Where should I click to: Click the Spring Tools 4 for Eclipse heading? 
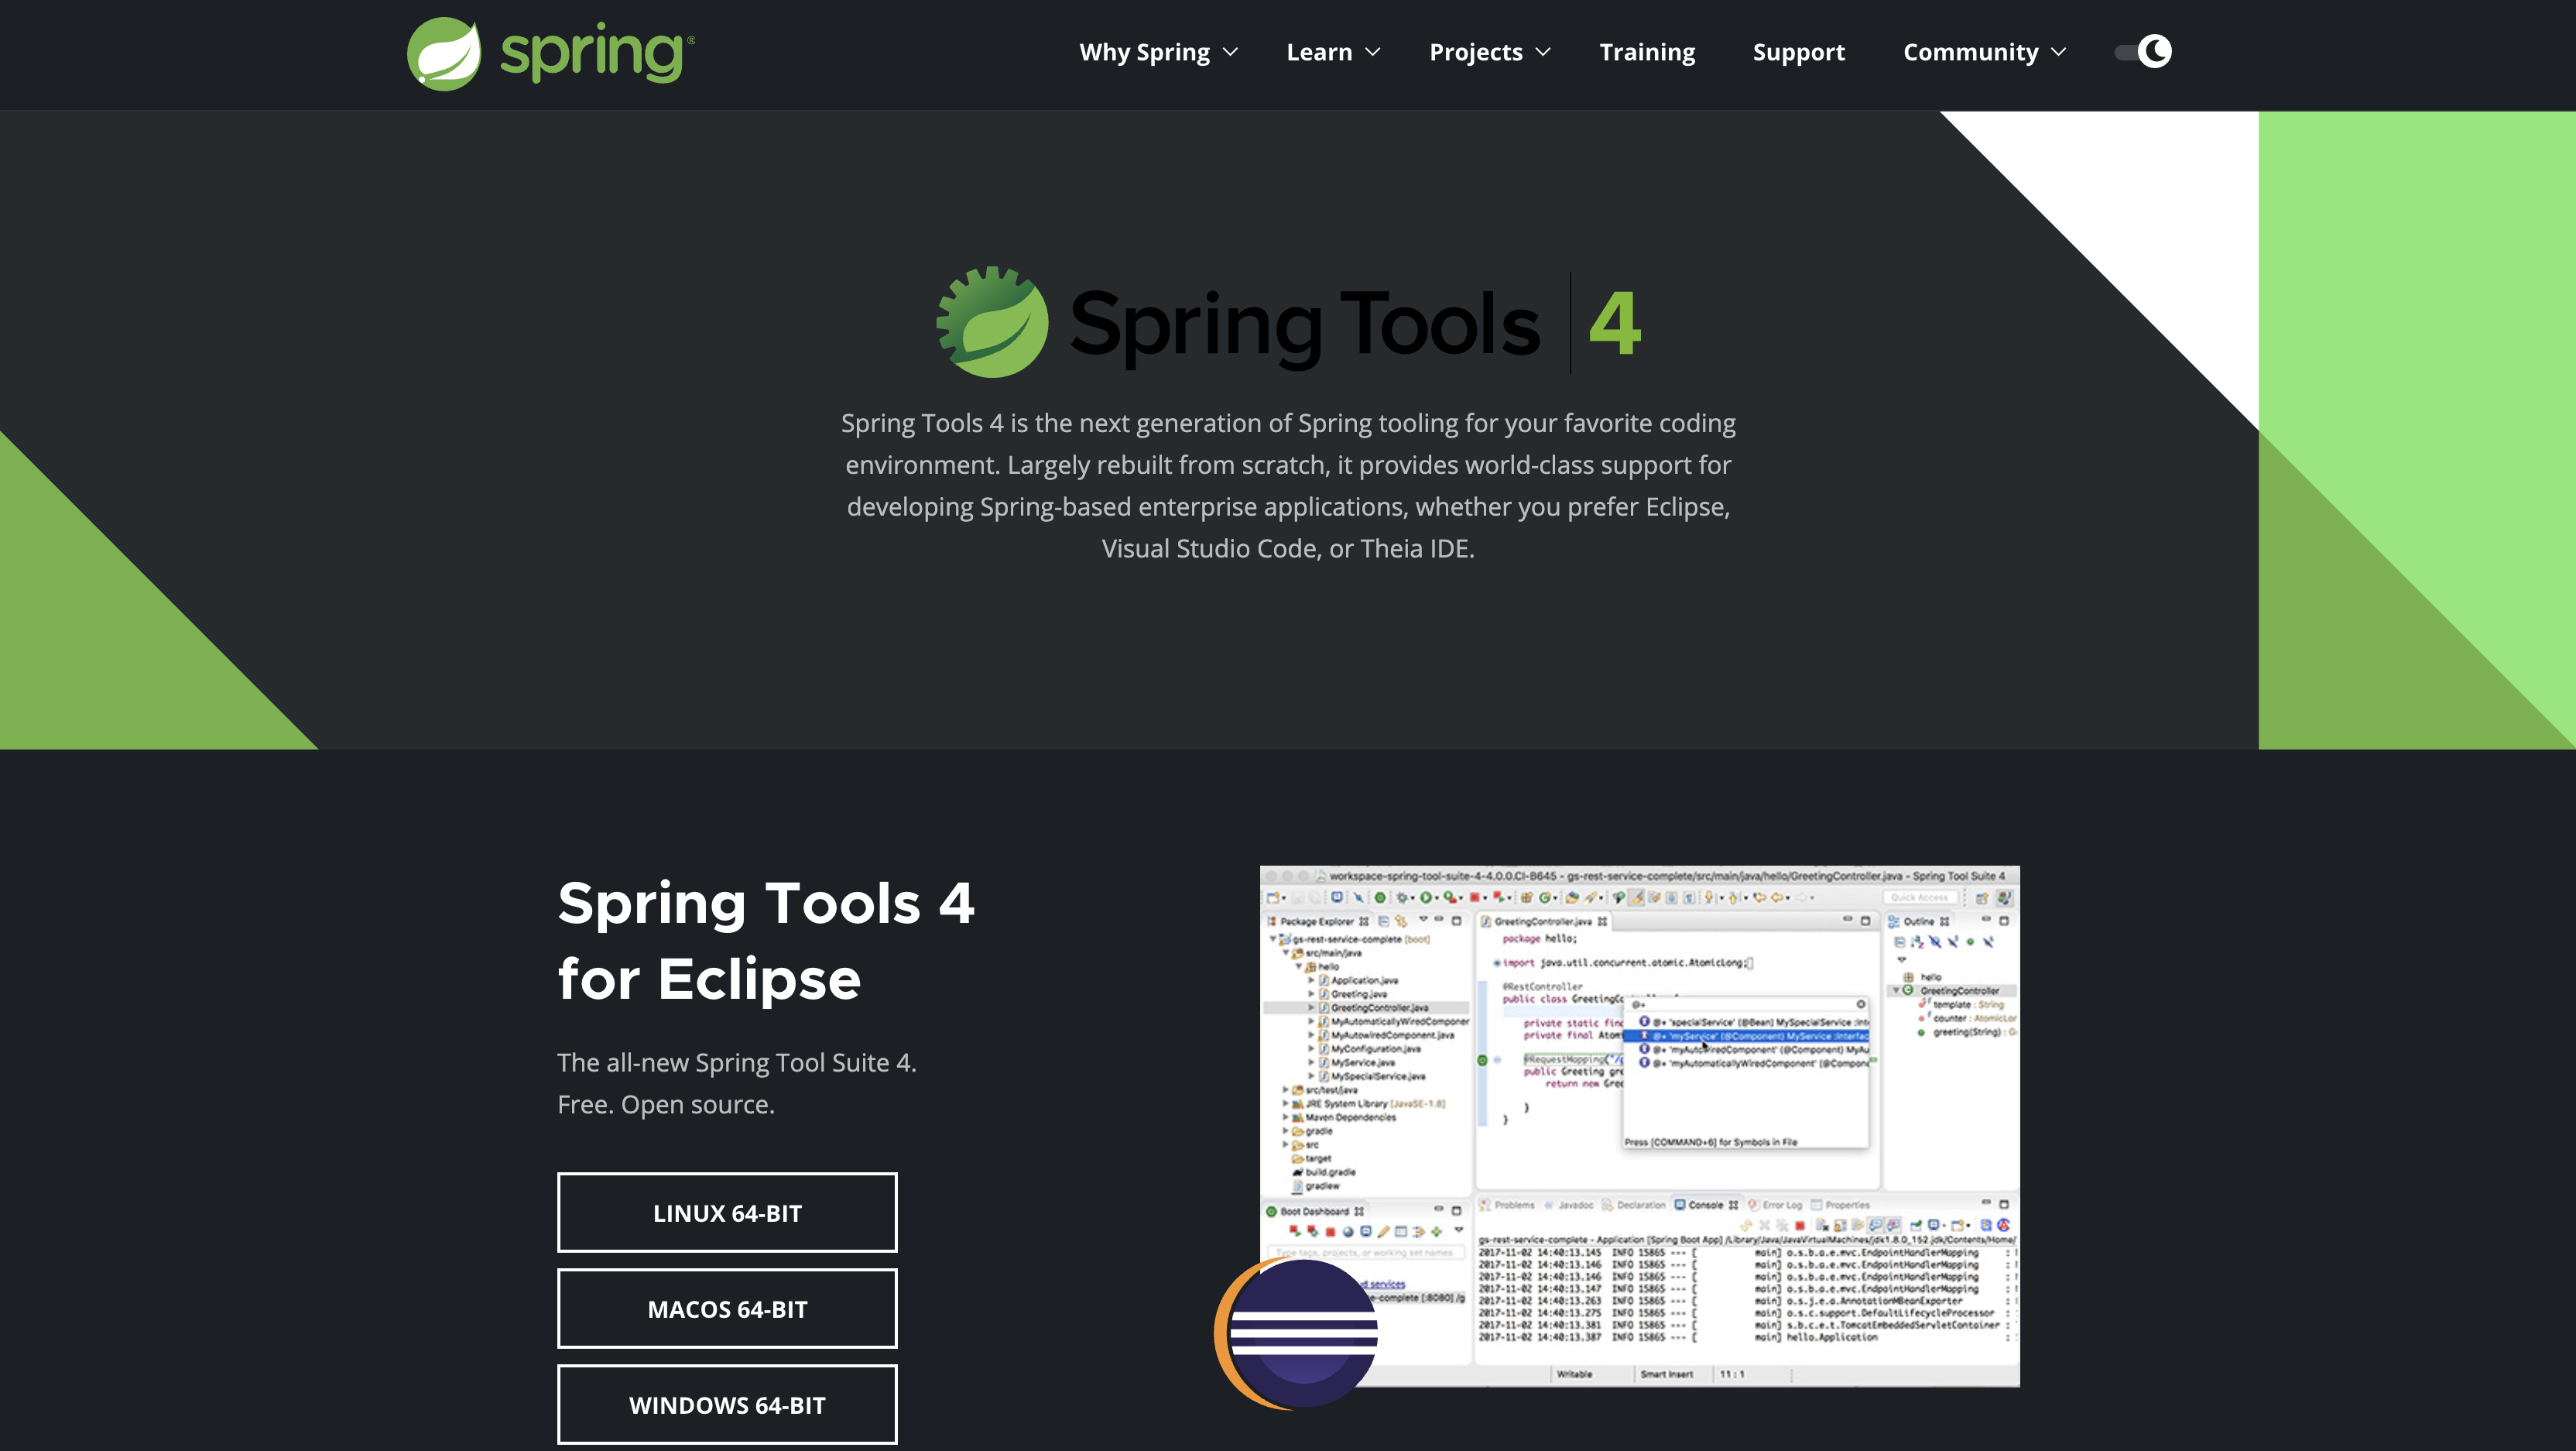click(766, 940)
